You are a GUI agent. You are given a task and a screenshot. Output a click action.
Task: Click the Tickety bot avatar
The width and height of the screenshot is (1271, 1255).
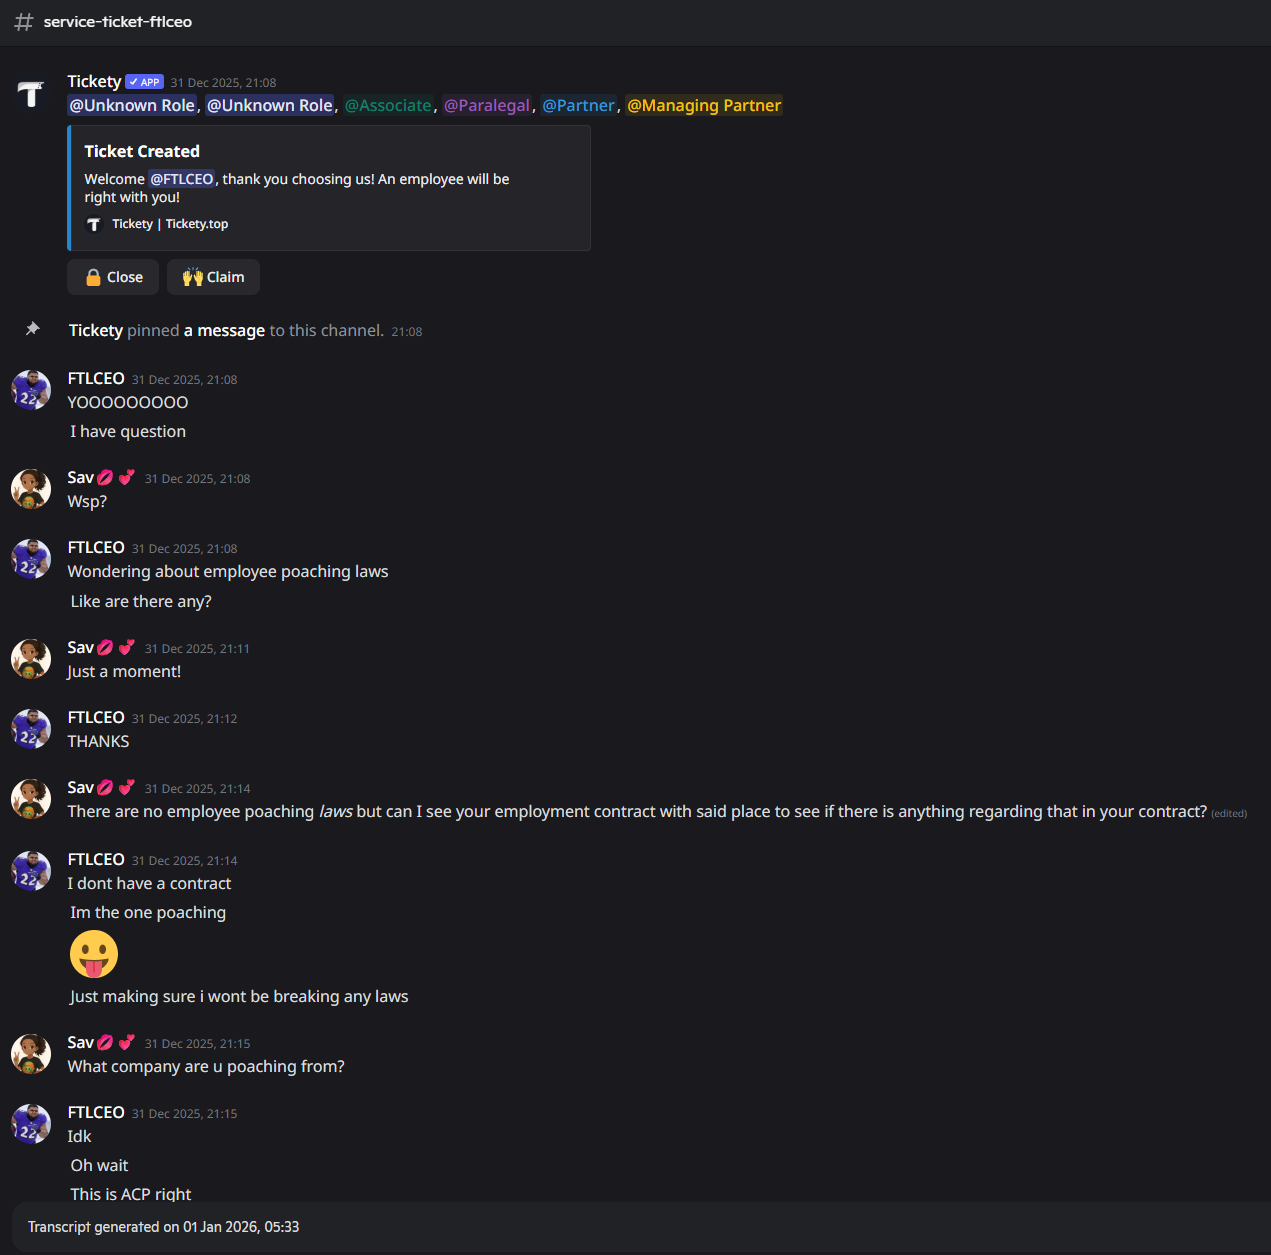click(31, 94)
